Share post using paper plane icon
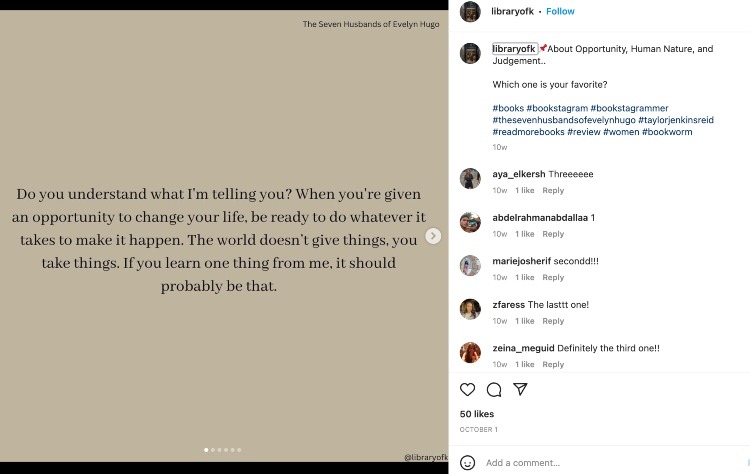The width and height of the screenshot is (750, 474). pos(520,389)
